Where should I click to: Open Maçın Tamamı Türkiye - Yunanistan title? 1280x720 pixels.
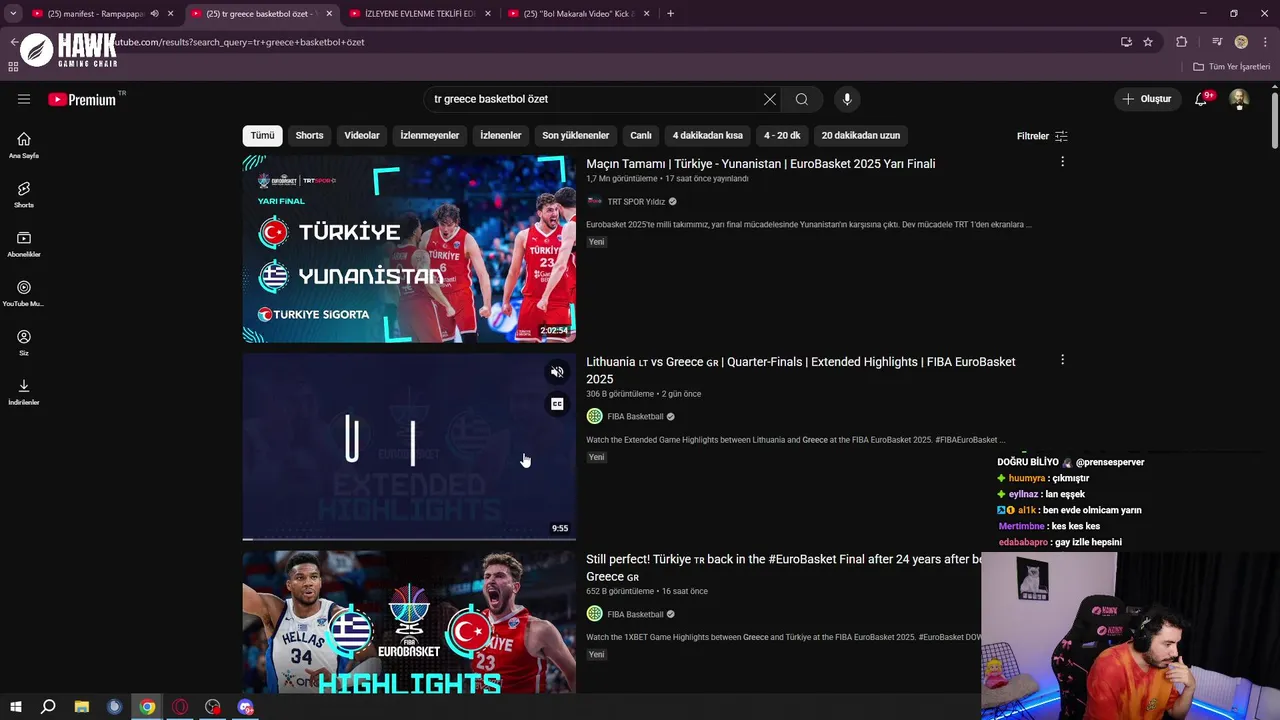(760, 164)
